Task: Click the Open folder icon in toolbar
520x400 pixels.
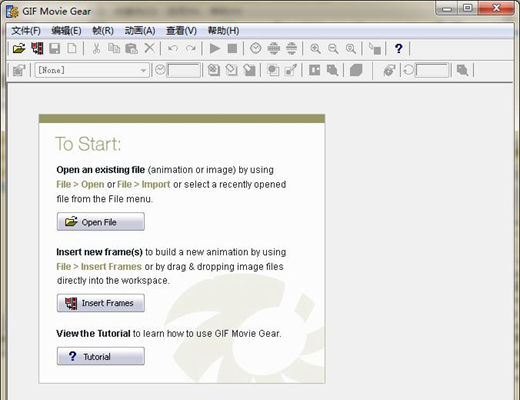Action: [x=19, y=49]
